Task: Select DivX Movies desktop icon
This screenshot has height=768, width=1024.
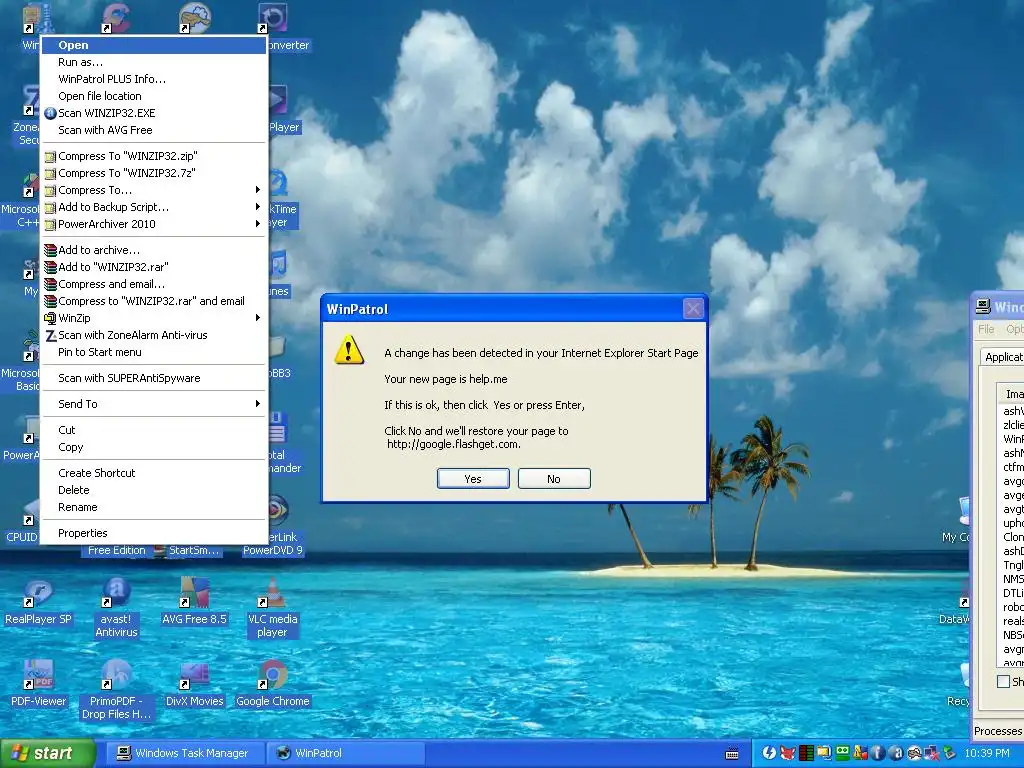Action: 195,683
